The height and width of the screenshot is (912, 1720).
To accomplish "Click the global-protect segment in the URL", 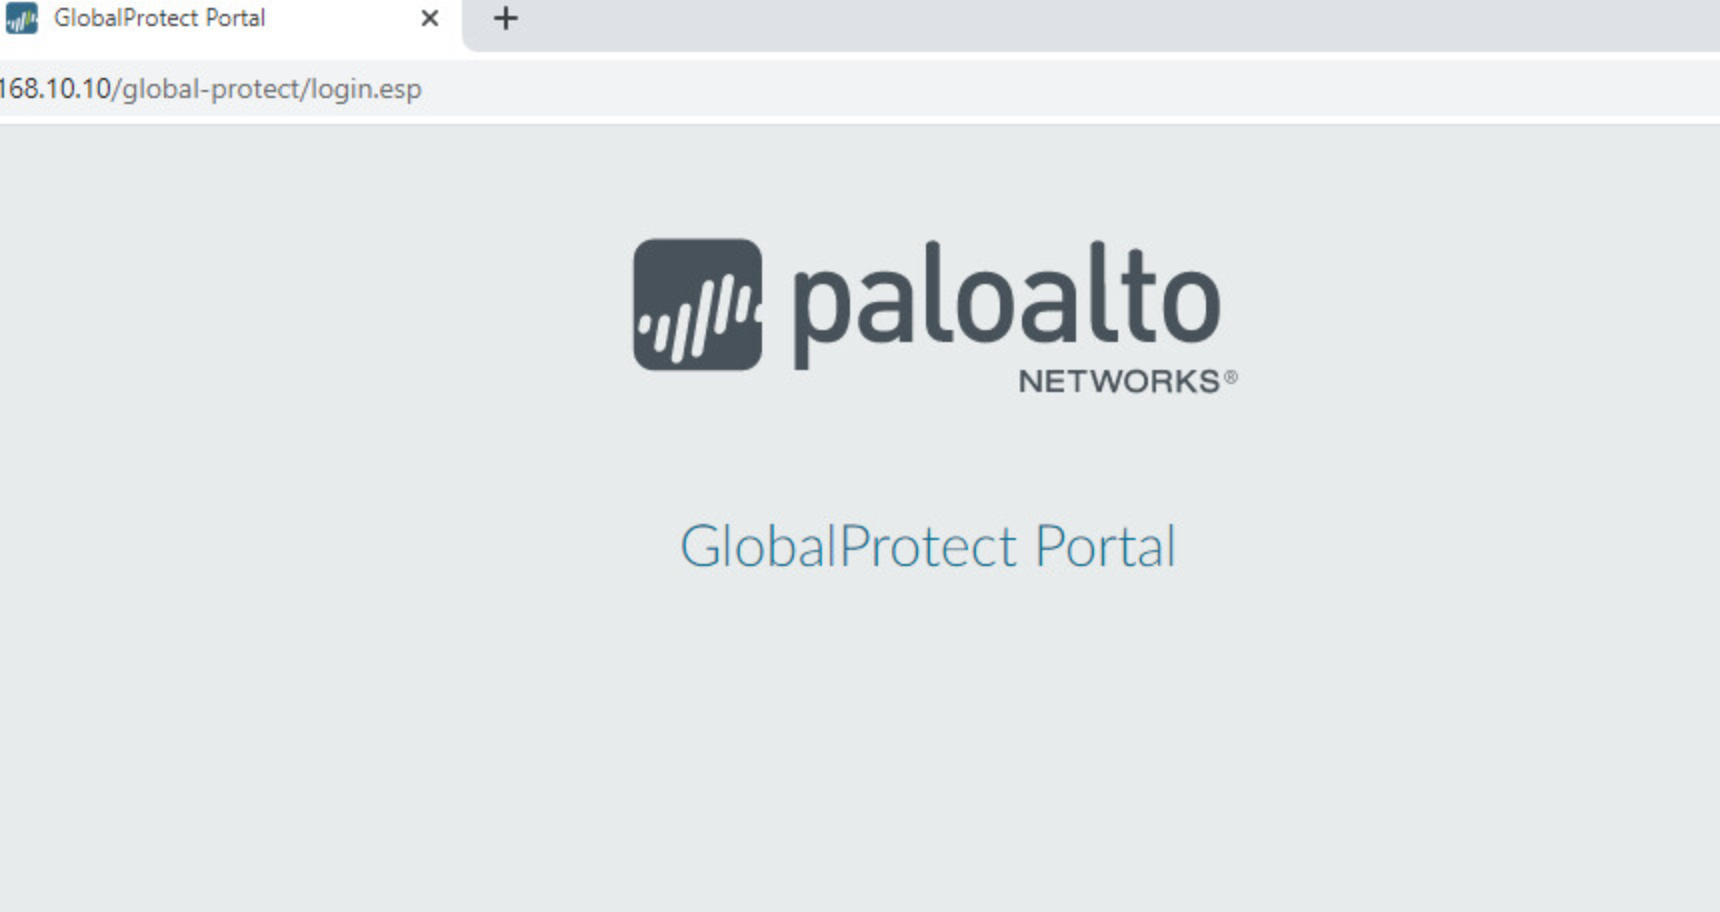I will 211,89.
